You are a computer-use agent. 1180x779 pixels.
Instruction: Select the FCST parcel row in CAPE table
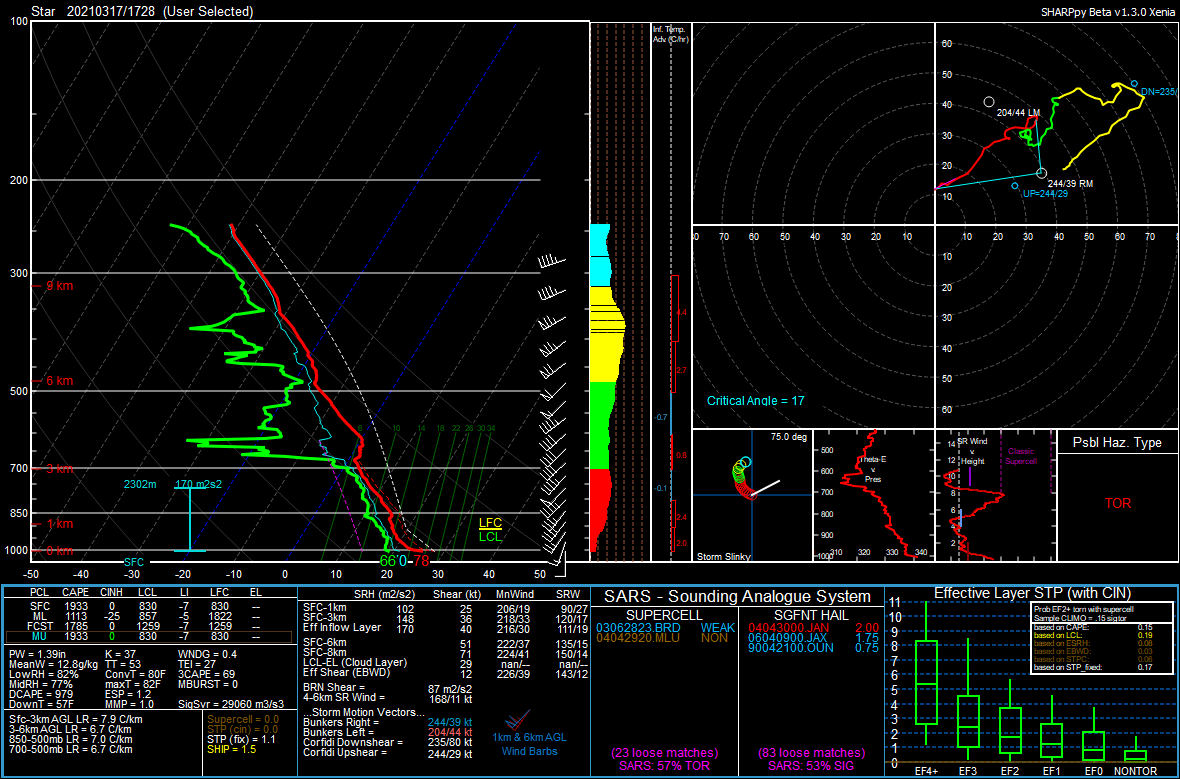pos(149,625)
